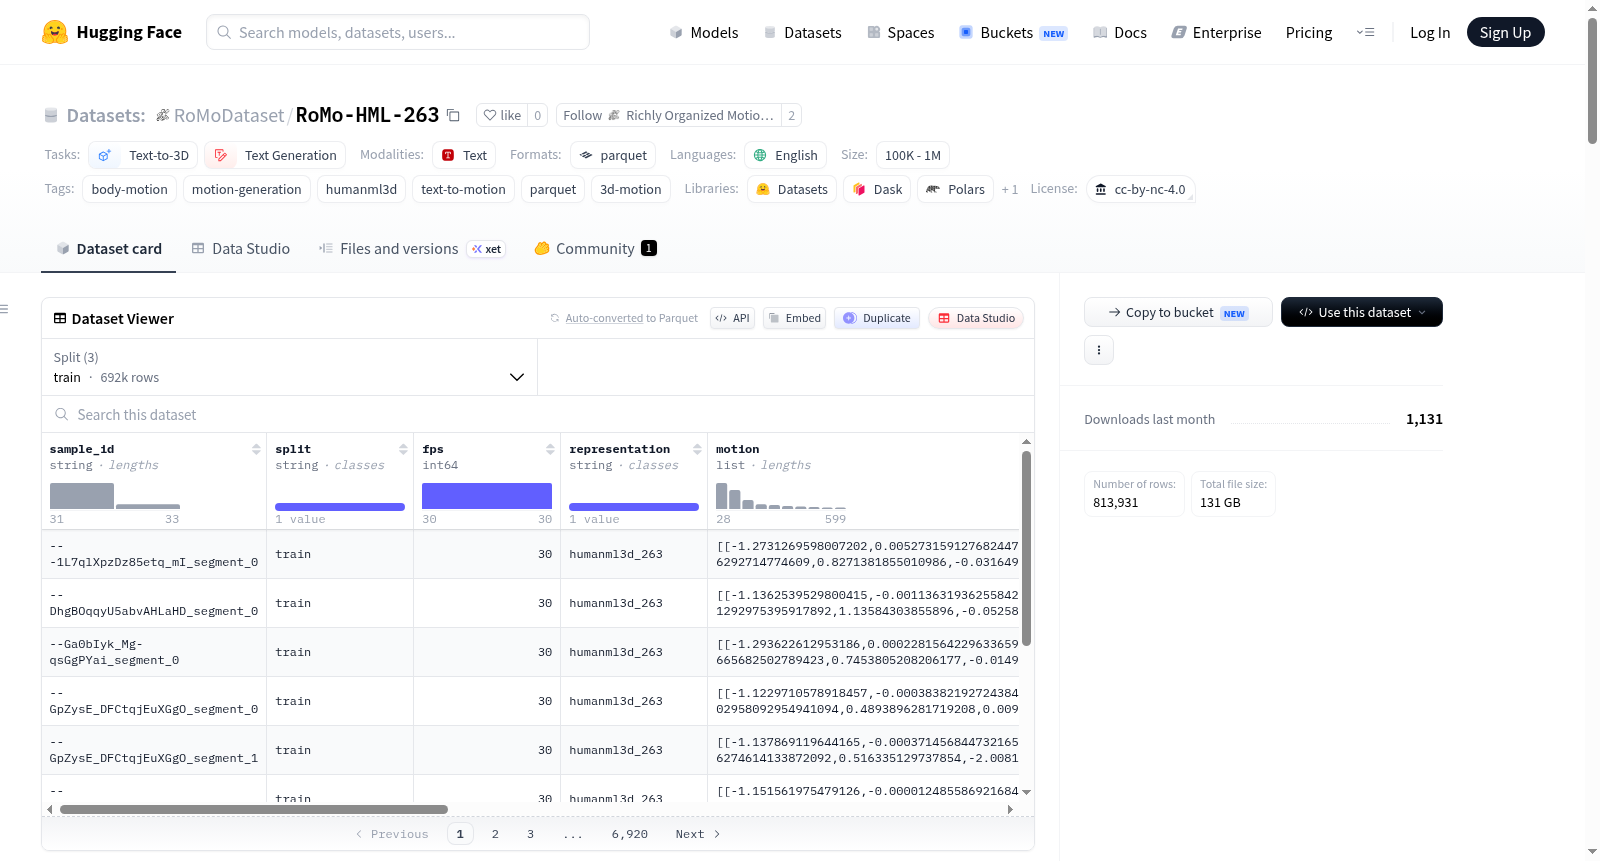Click the Hugging Face logo icon
This screenshot has height=861, width=1600.
coord(55,32)
